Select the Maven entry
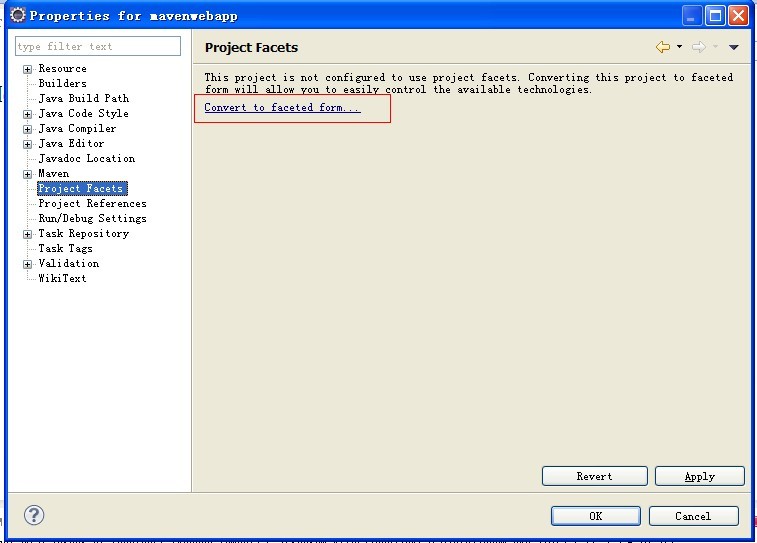The height and width of the screenshot is (543, 757). coord(54,173)
